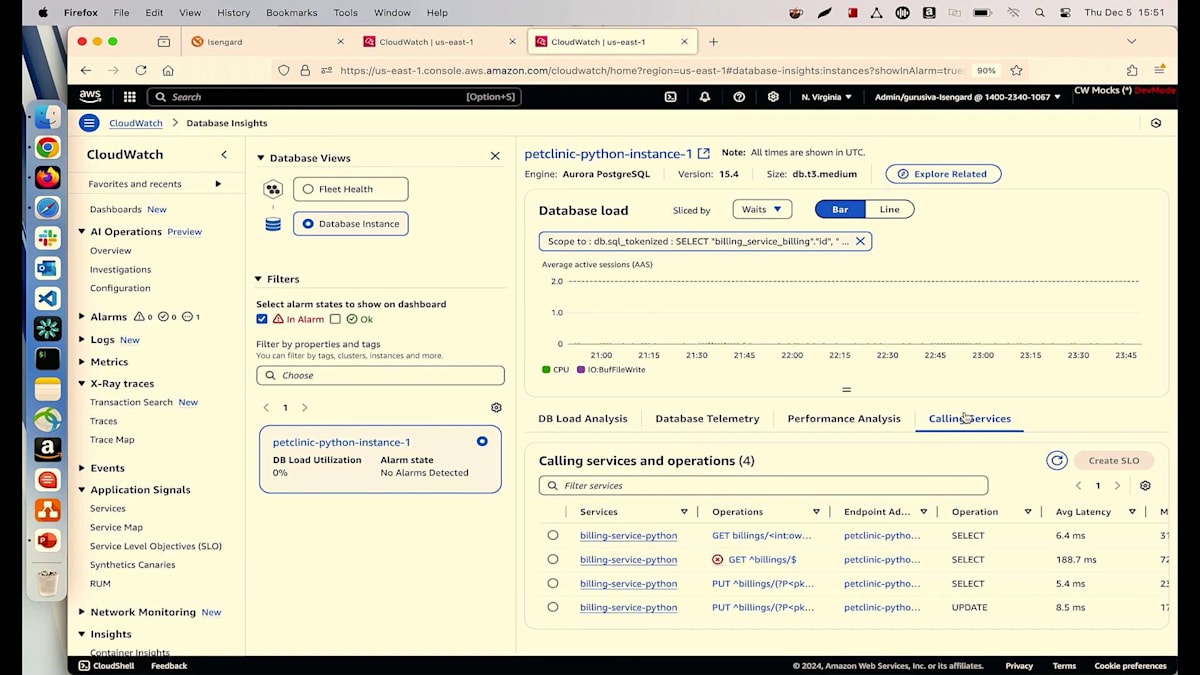Screen dimensions: 1200x675
Task: Open Transaction Search in navigation
Action: click(130, 402)
